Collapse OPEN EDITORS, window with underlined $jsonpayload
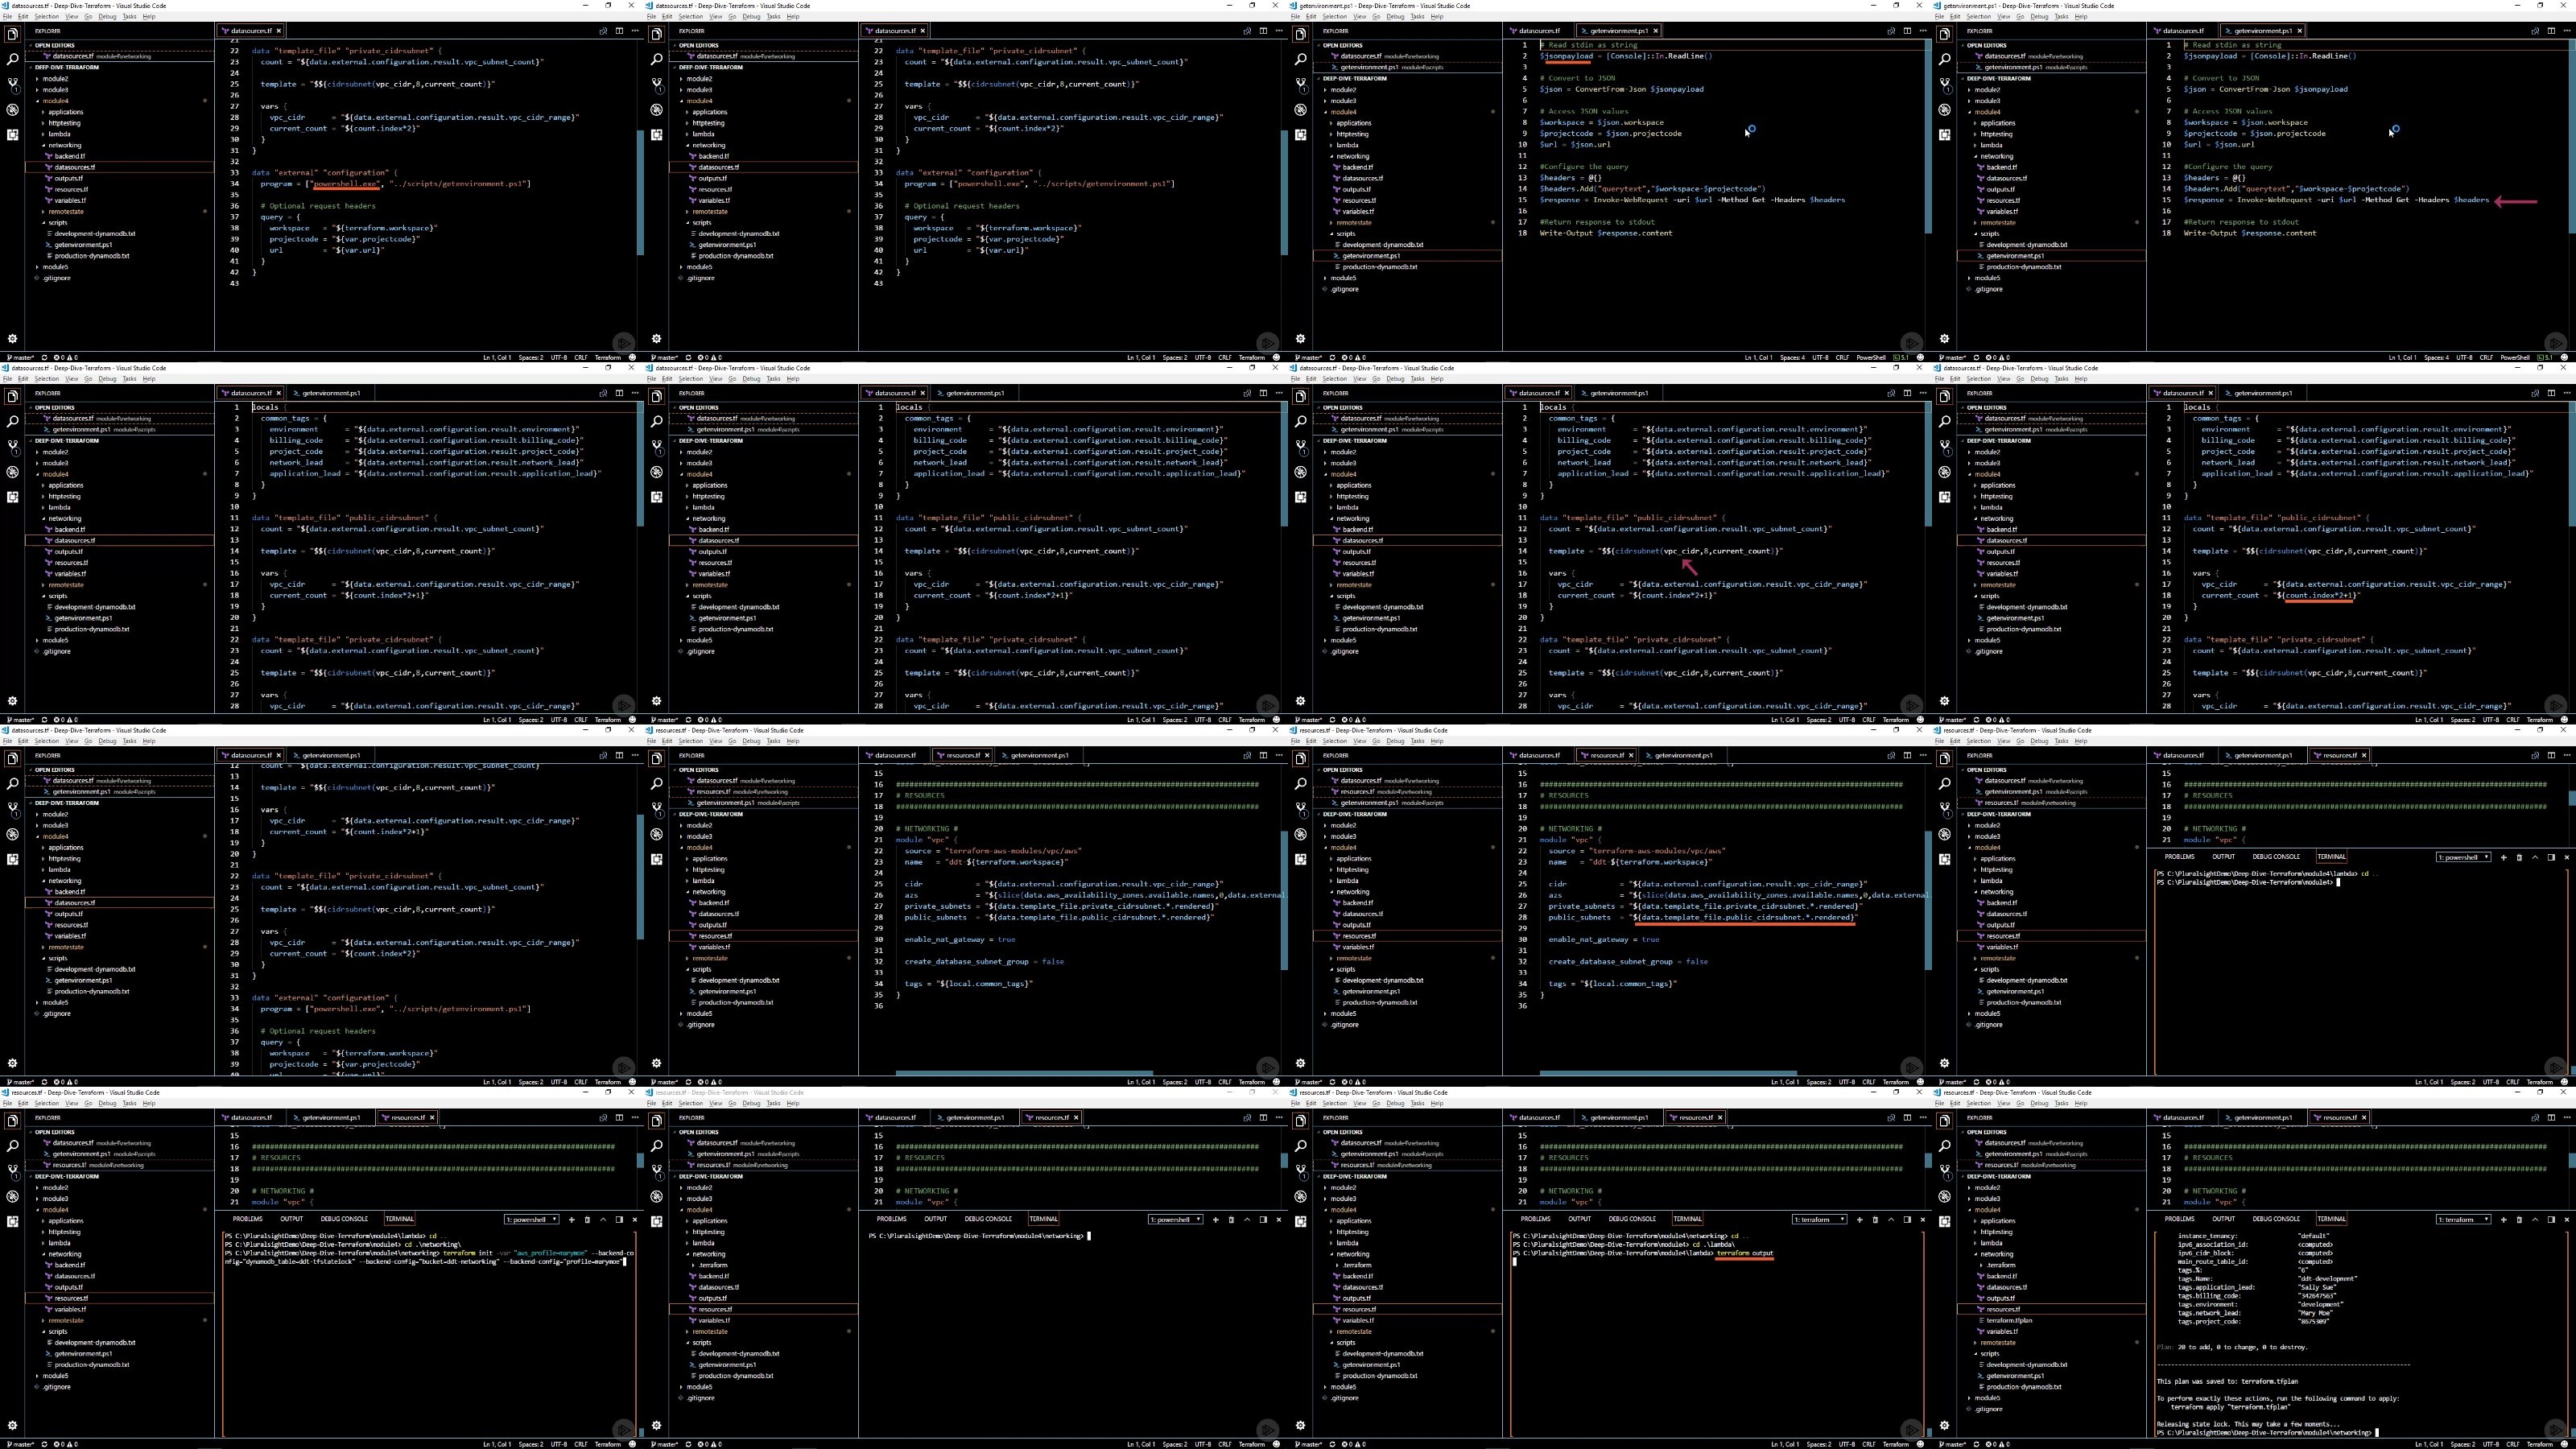The width and height of the screenshot is (2576, 1449). [x=1343, y=45]
